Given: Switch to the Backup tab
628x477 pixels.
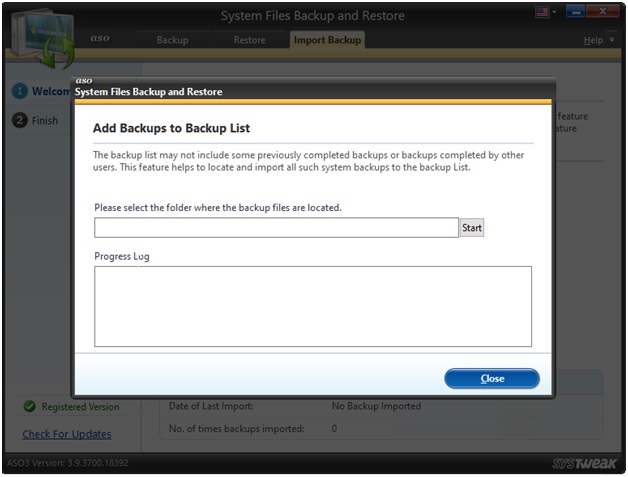Looking at the screenshot, I should pyautogui.click(x=173, y=40).
